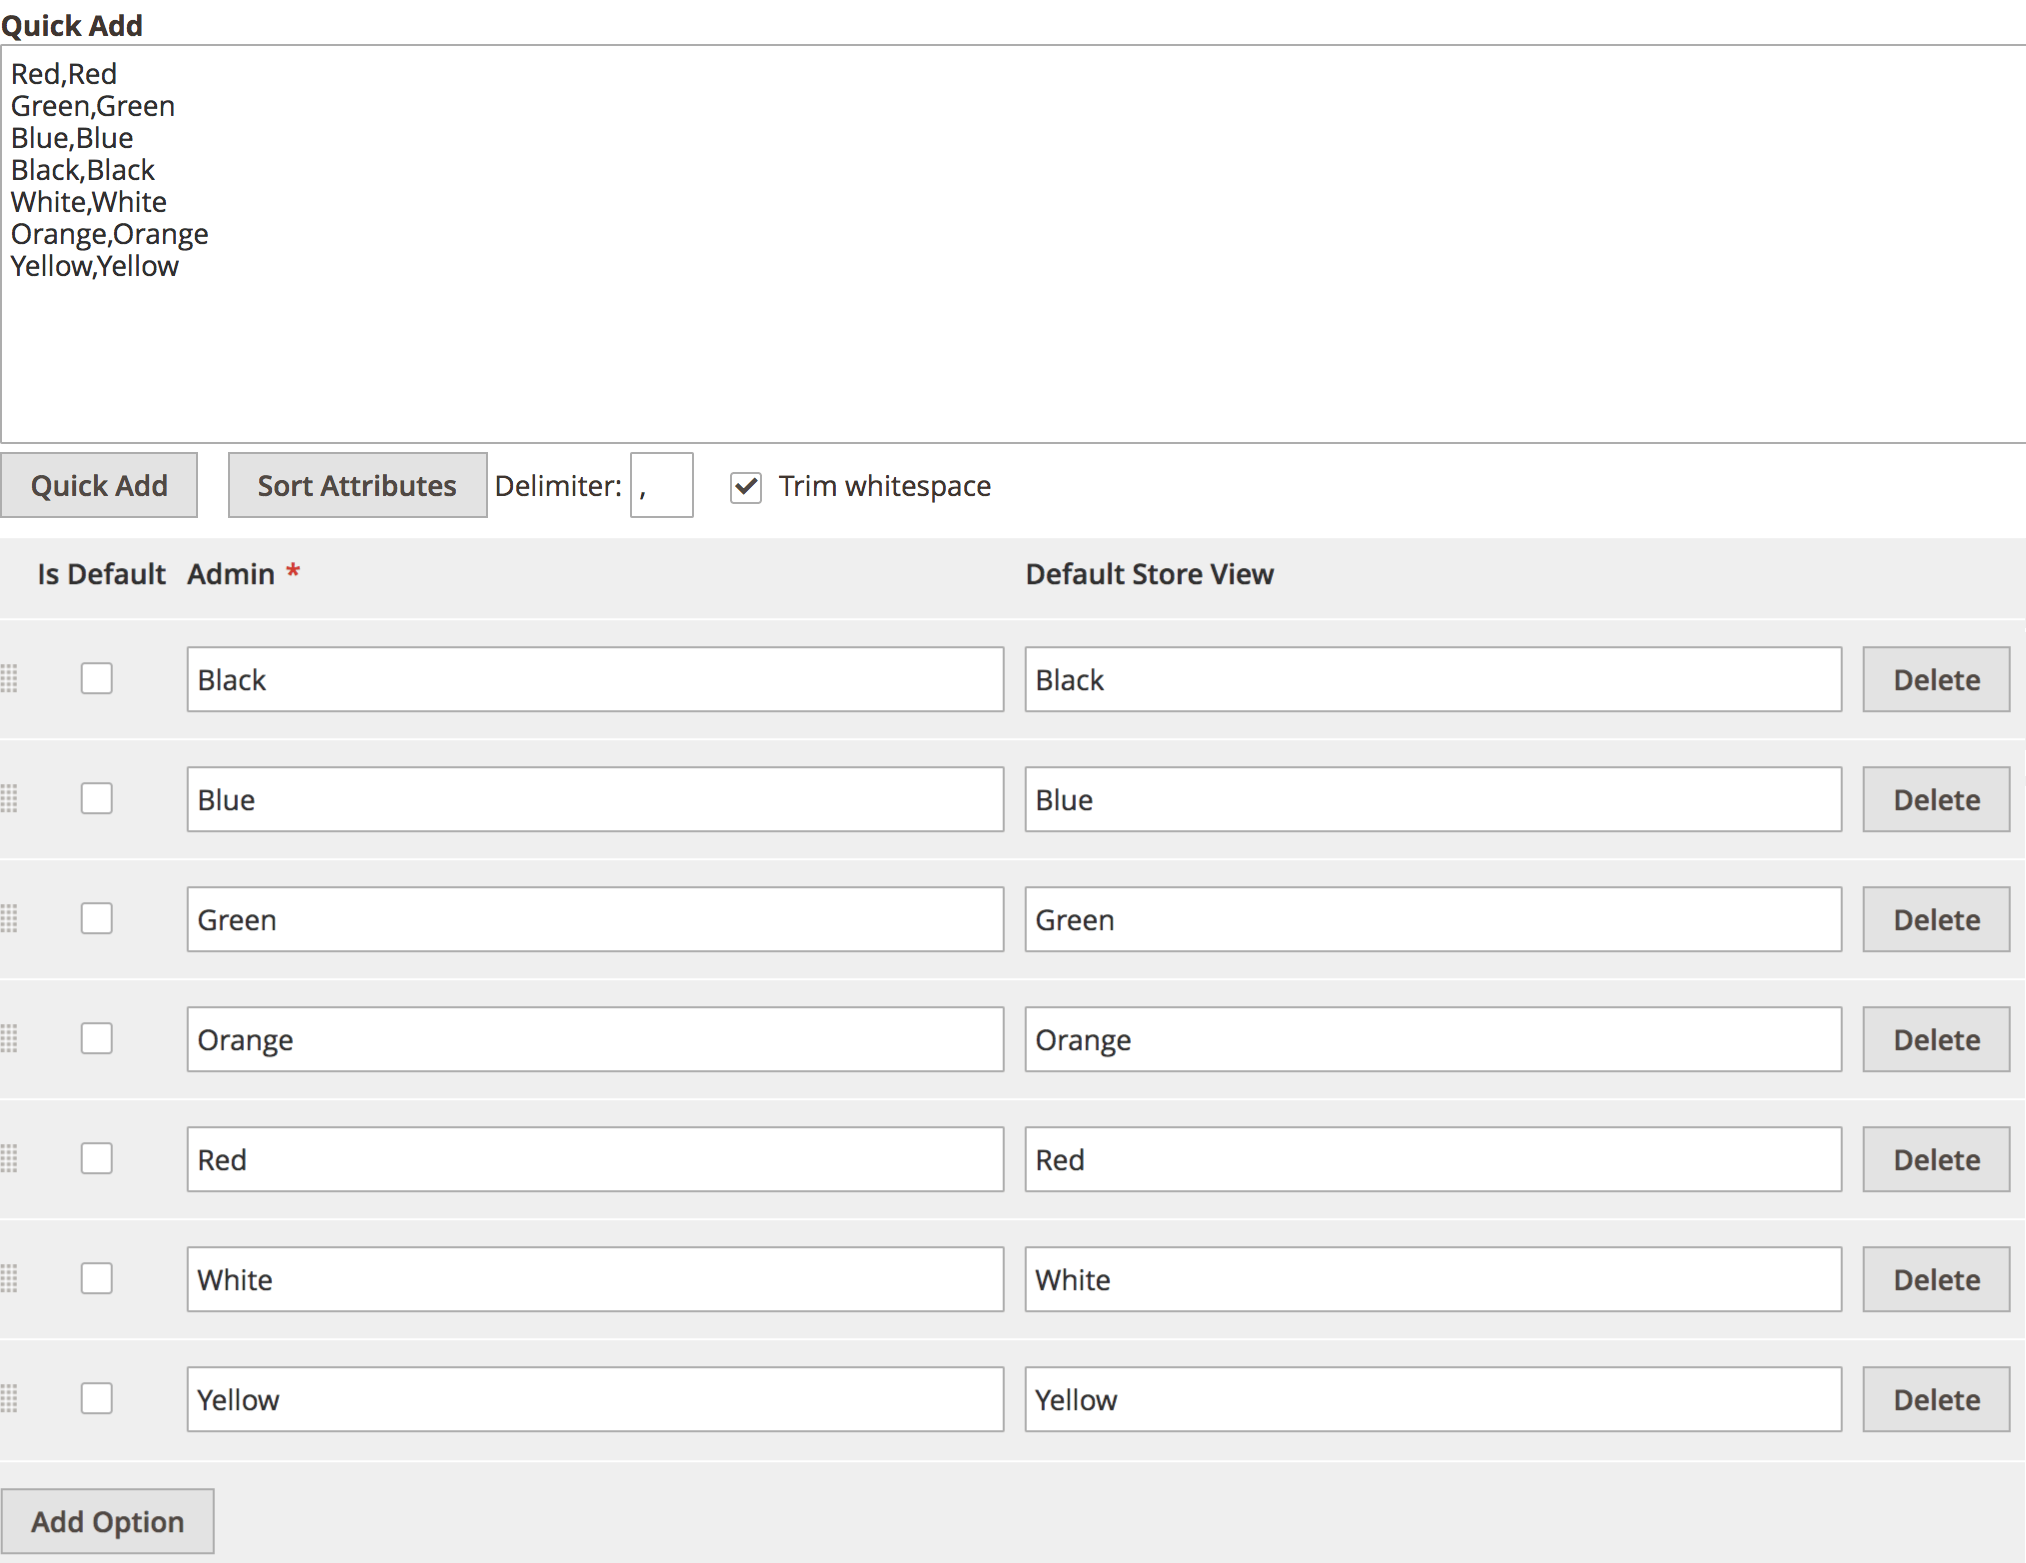Set Yellow as default option
The image size is (2026, 1563).
(97, 1398)
